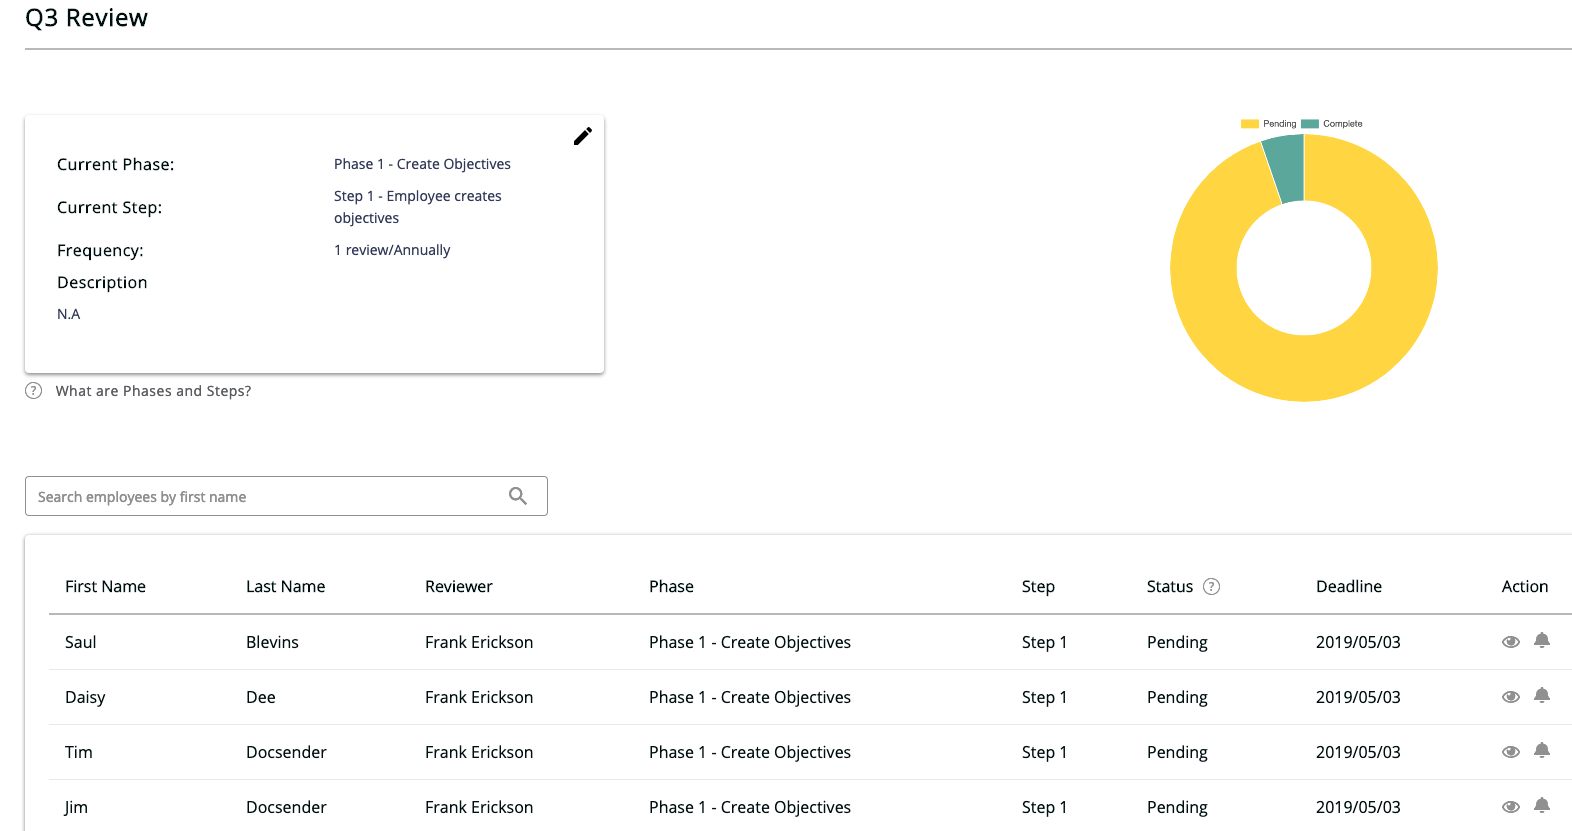The width and height of the screenshot is (1572, 831).
Task: Select the Dee last name cell
Action: tap(261, 697)
